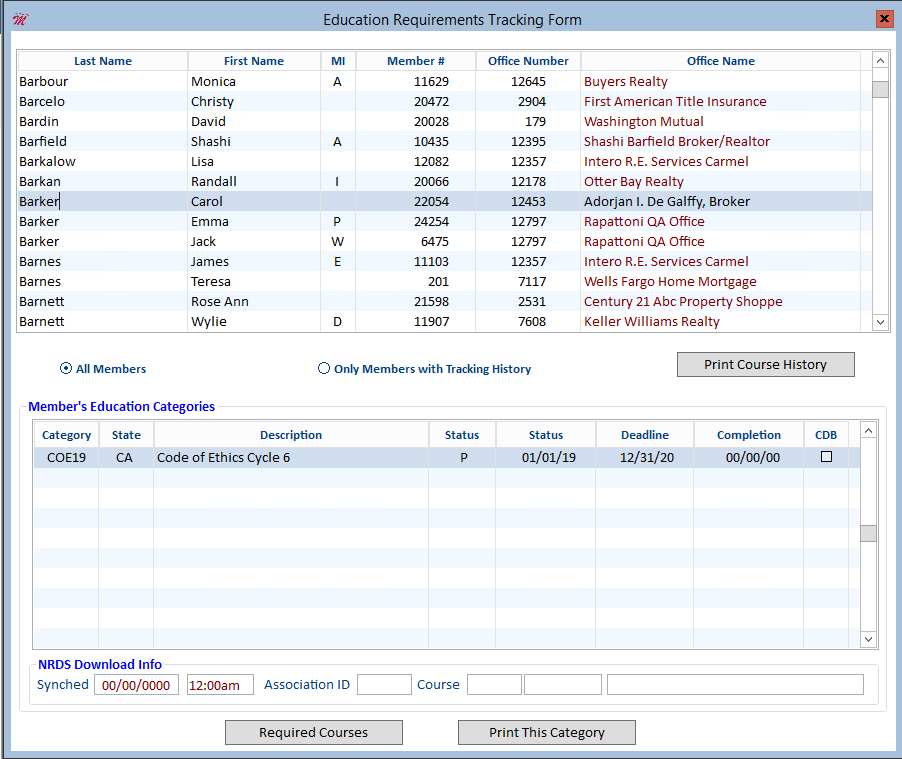
Task: Sort by the Member # column header
Action: coord(415,61)
